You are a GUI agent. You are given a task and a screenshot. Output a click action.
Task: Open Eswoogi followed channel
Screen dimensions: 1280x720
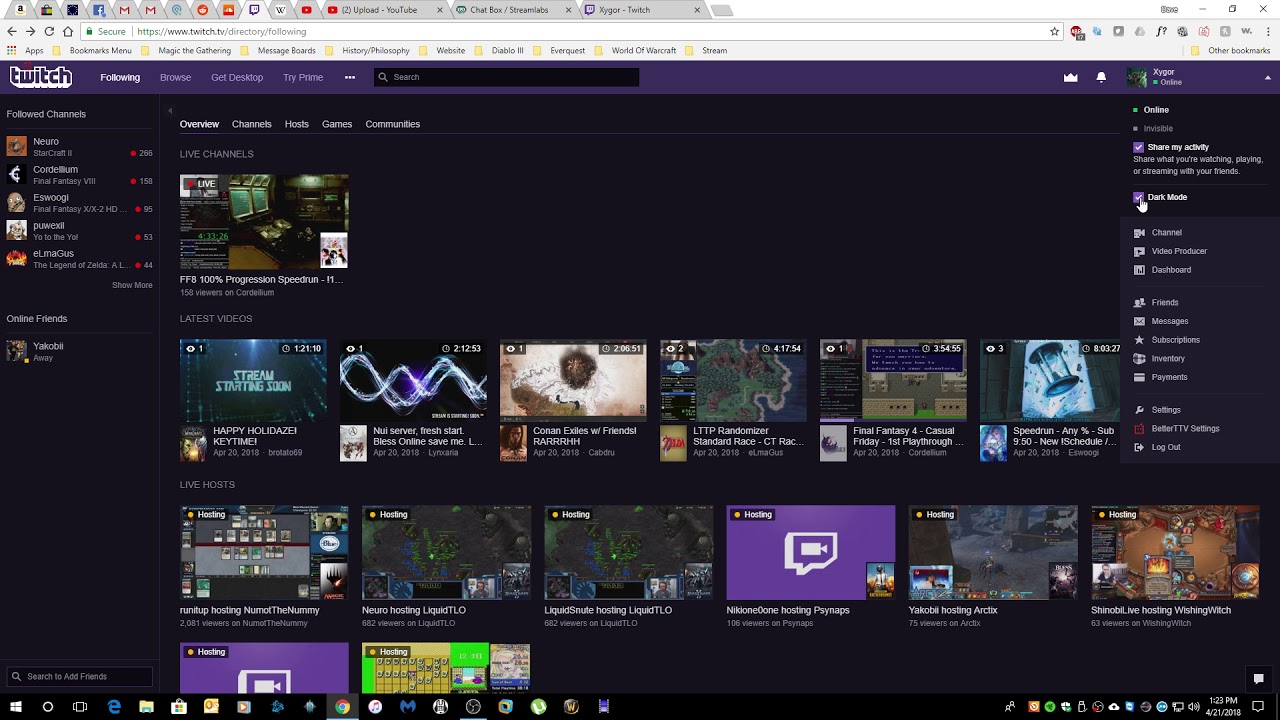click(x=80, y=203)
